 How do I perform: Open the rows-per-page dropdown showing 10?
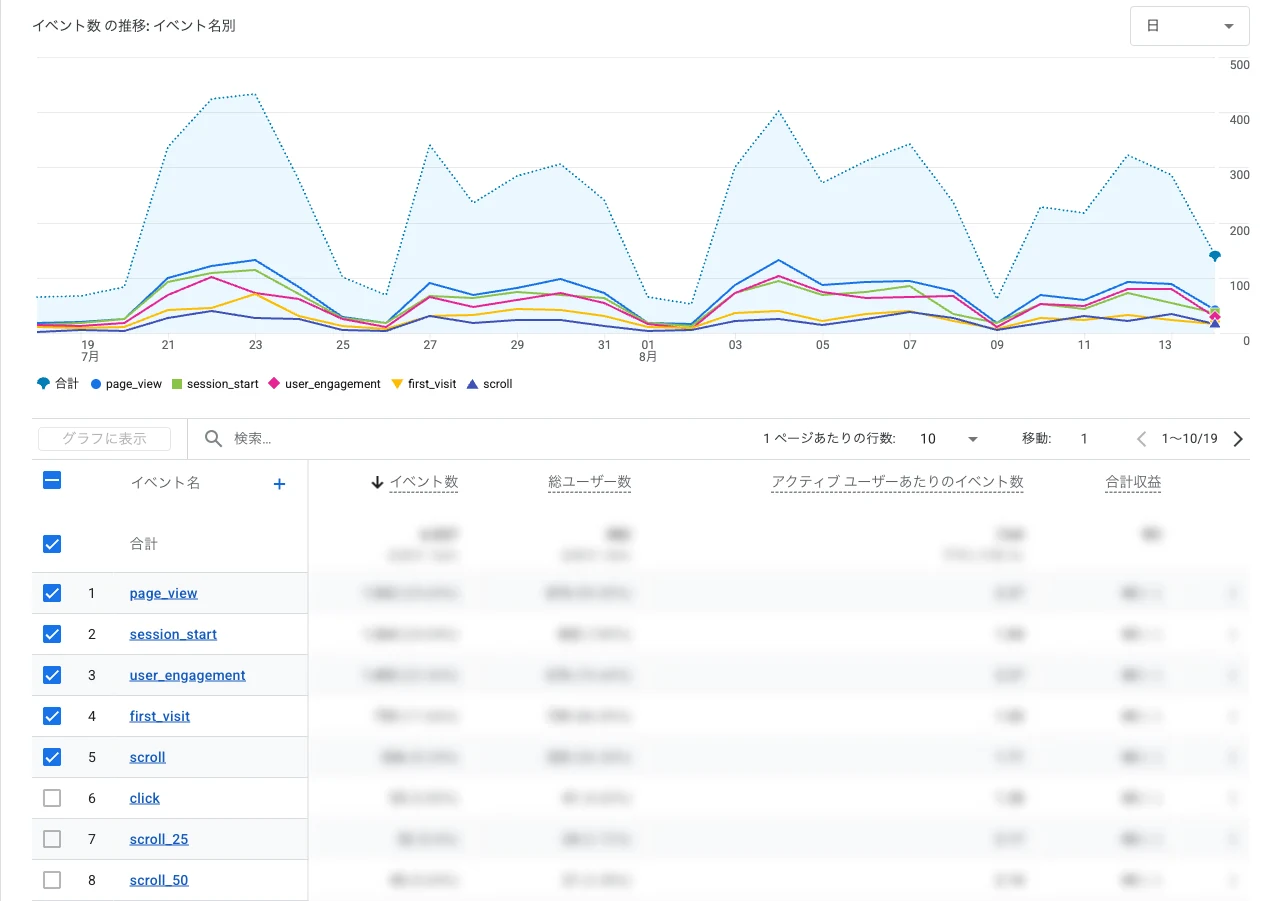click(949, 438)
